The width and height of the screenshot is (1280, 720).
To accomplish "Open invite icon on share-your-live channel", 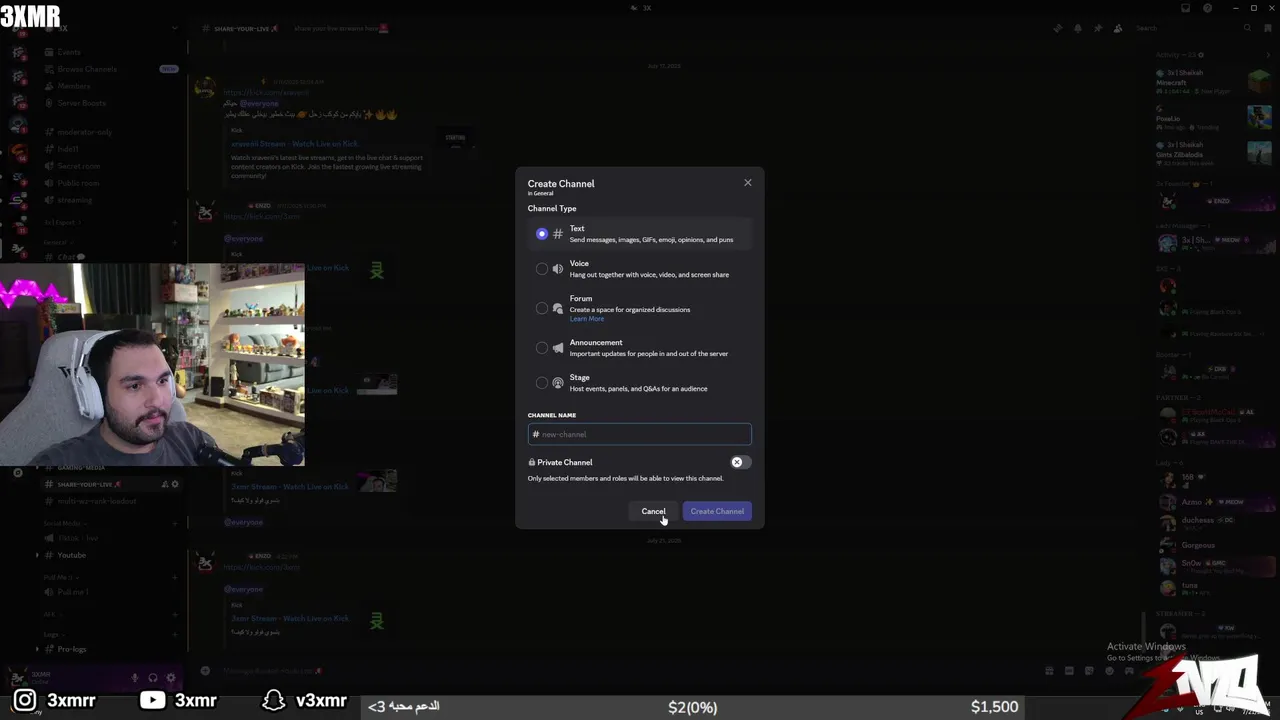I will (x=165, y=484).
